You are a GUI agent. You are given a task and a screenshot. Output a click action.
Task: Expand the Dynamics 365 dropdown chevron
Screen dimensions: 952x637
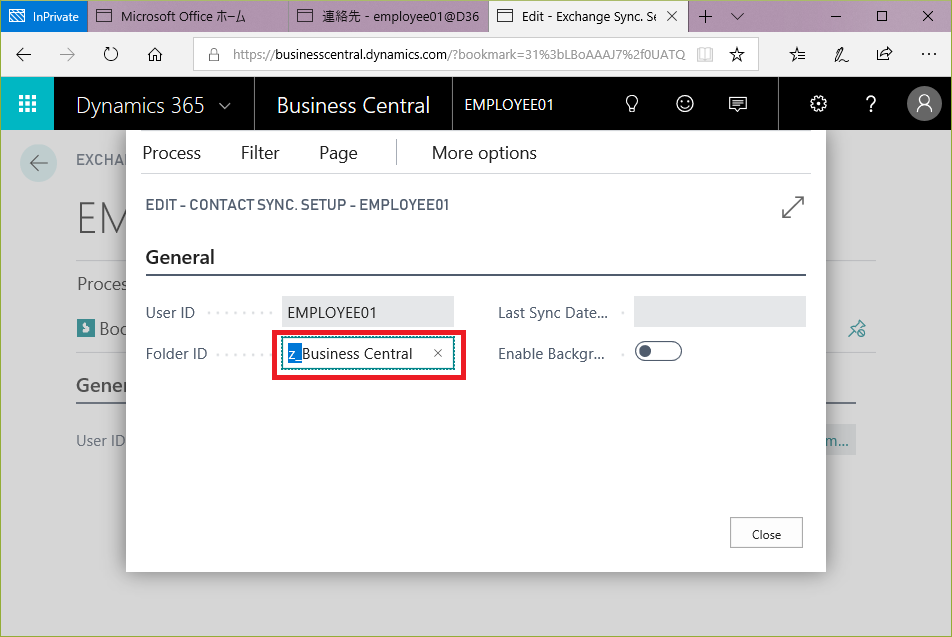225,106
